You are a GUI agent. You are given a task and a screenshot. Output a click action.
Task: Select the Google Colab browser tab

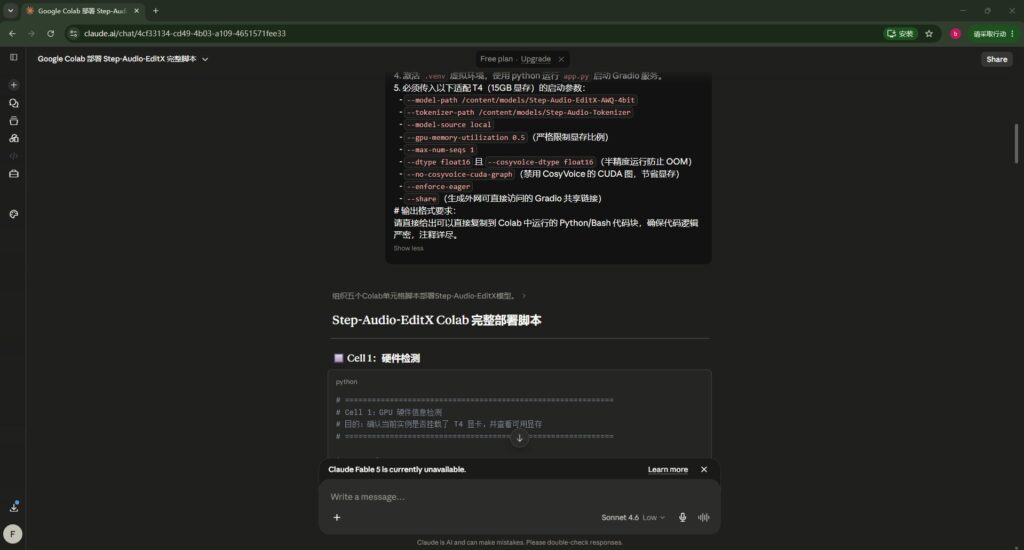[82, 11]
